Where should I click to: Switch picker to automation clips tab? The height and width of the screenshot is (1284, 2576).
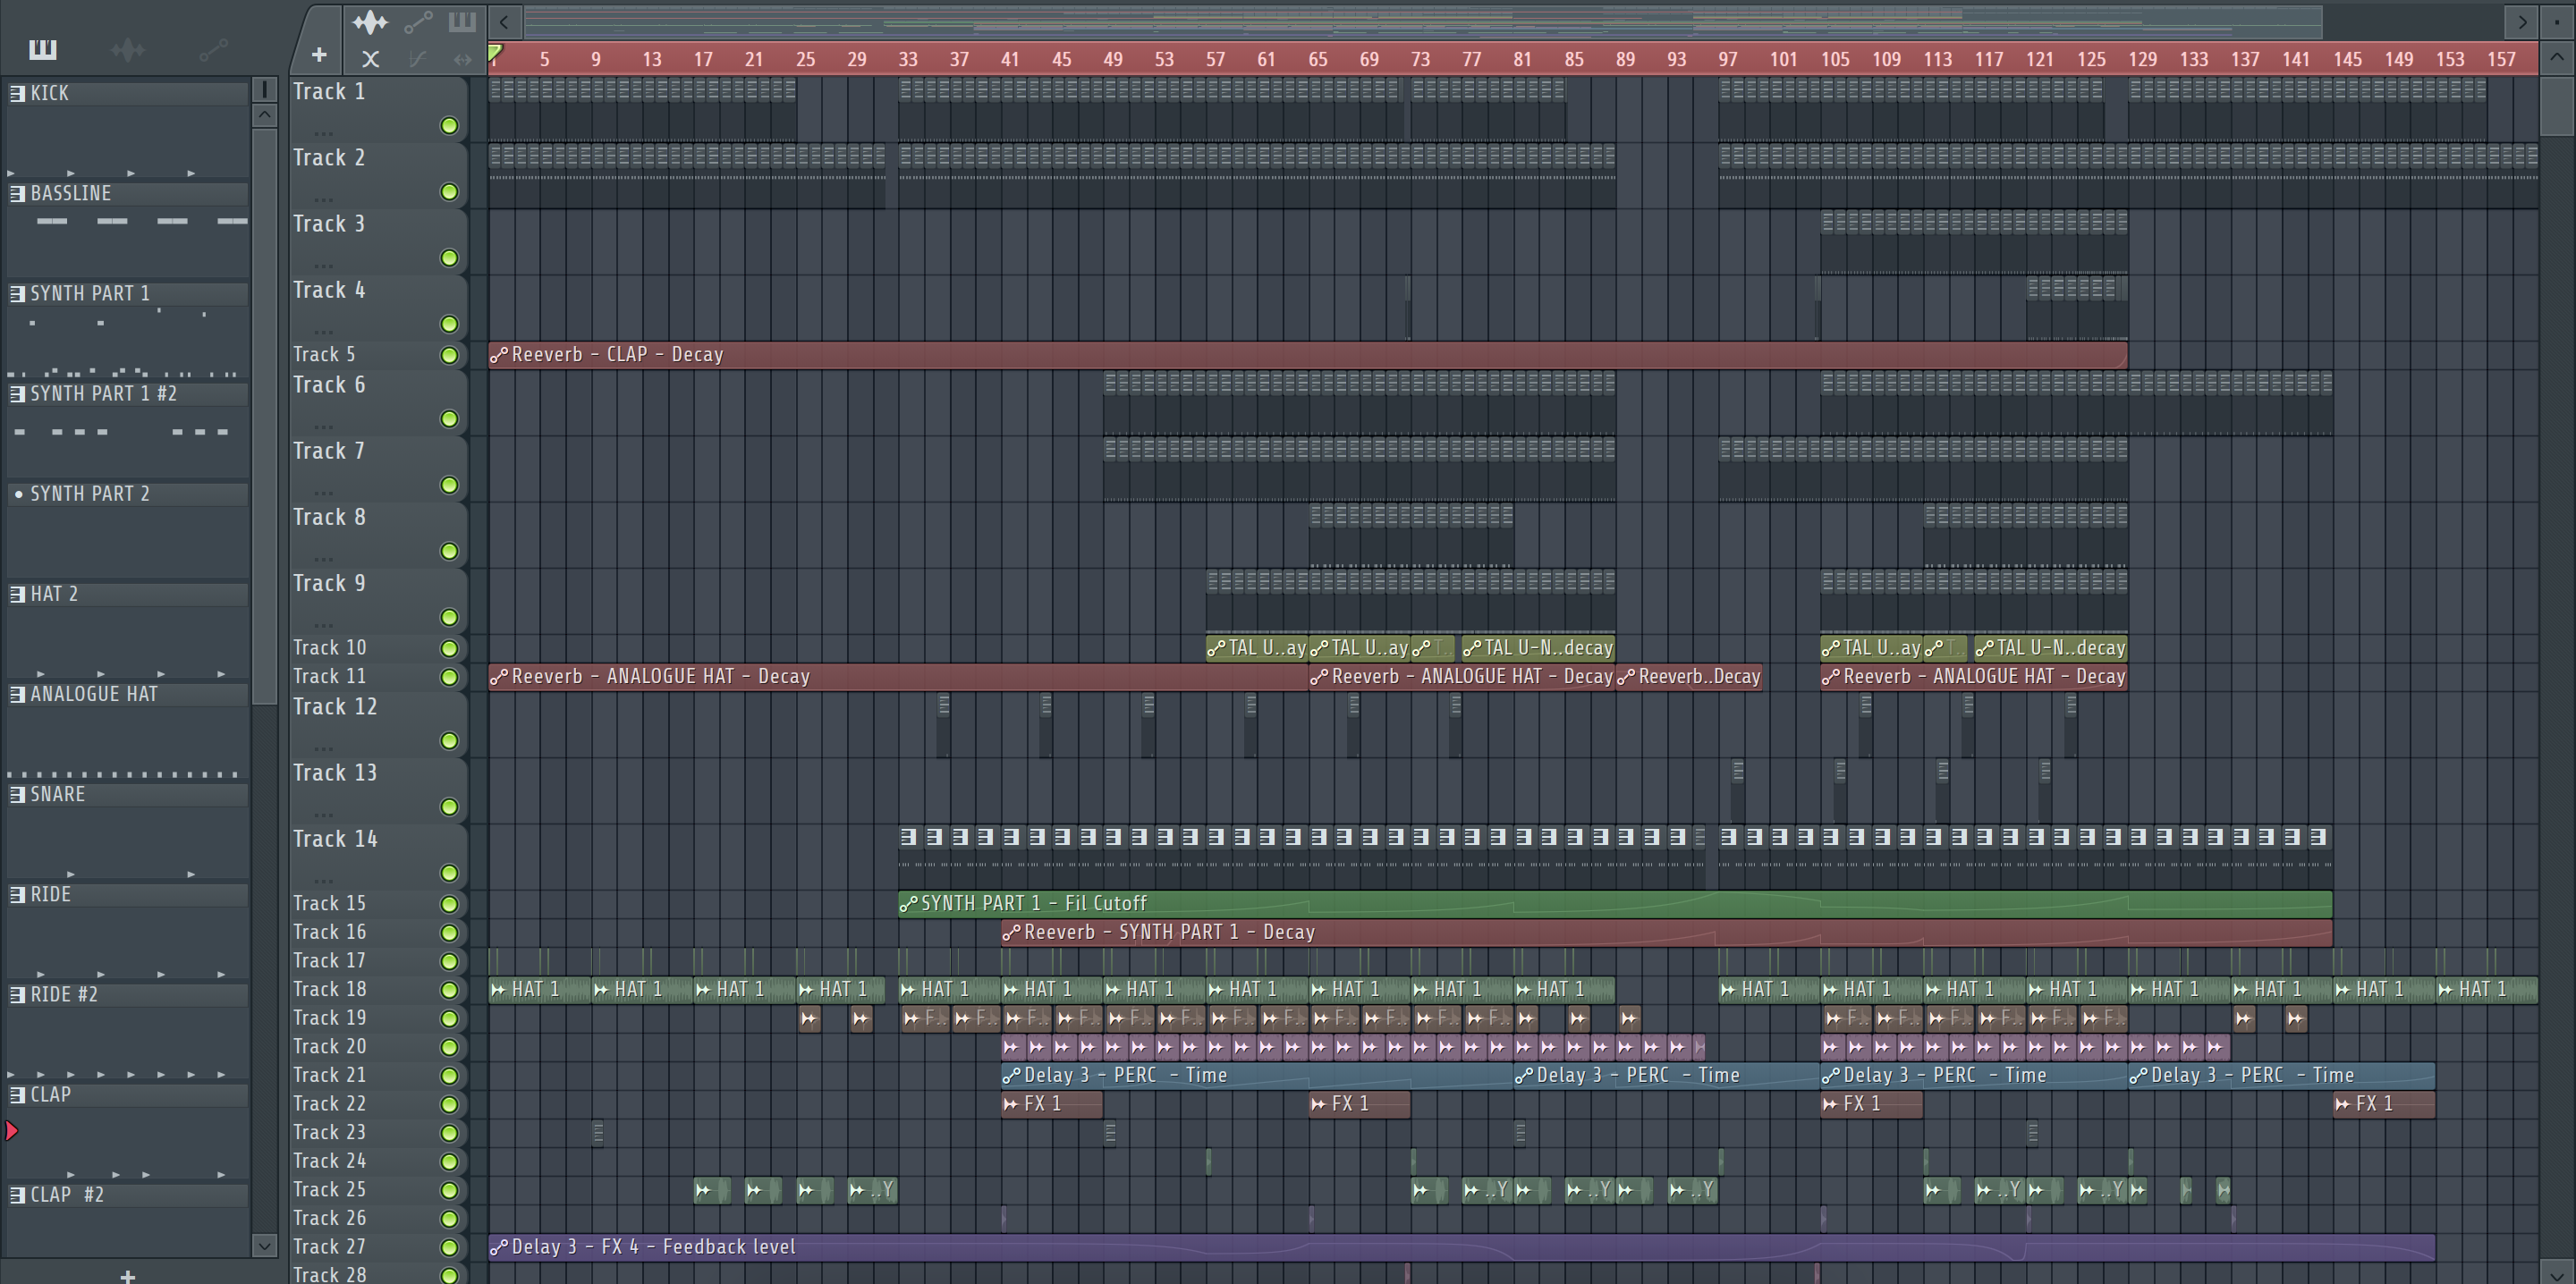click(x=213, y=49)
